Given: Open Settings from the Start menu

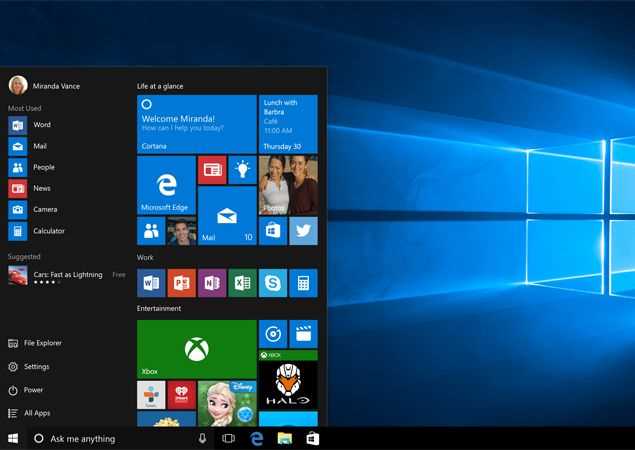Looking at the screenshot, I should [x=29, y=367].
